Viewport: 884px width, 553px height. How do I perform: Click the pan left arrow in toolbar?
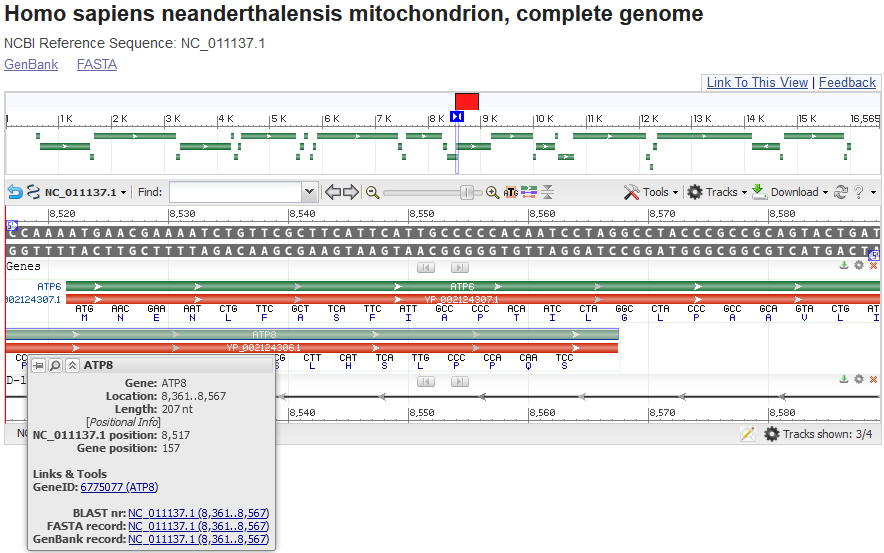333,192
